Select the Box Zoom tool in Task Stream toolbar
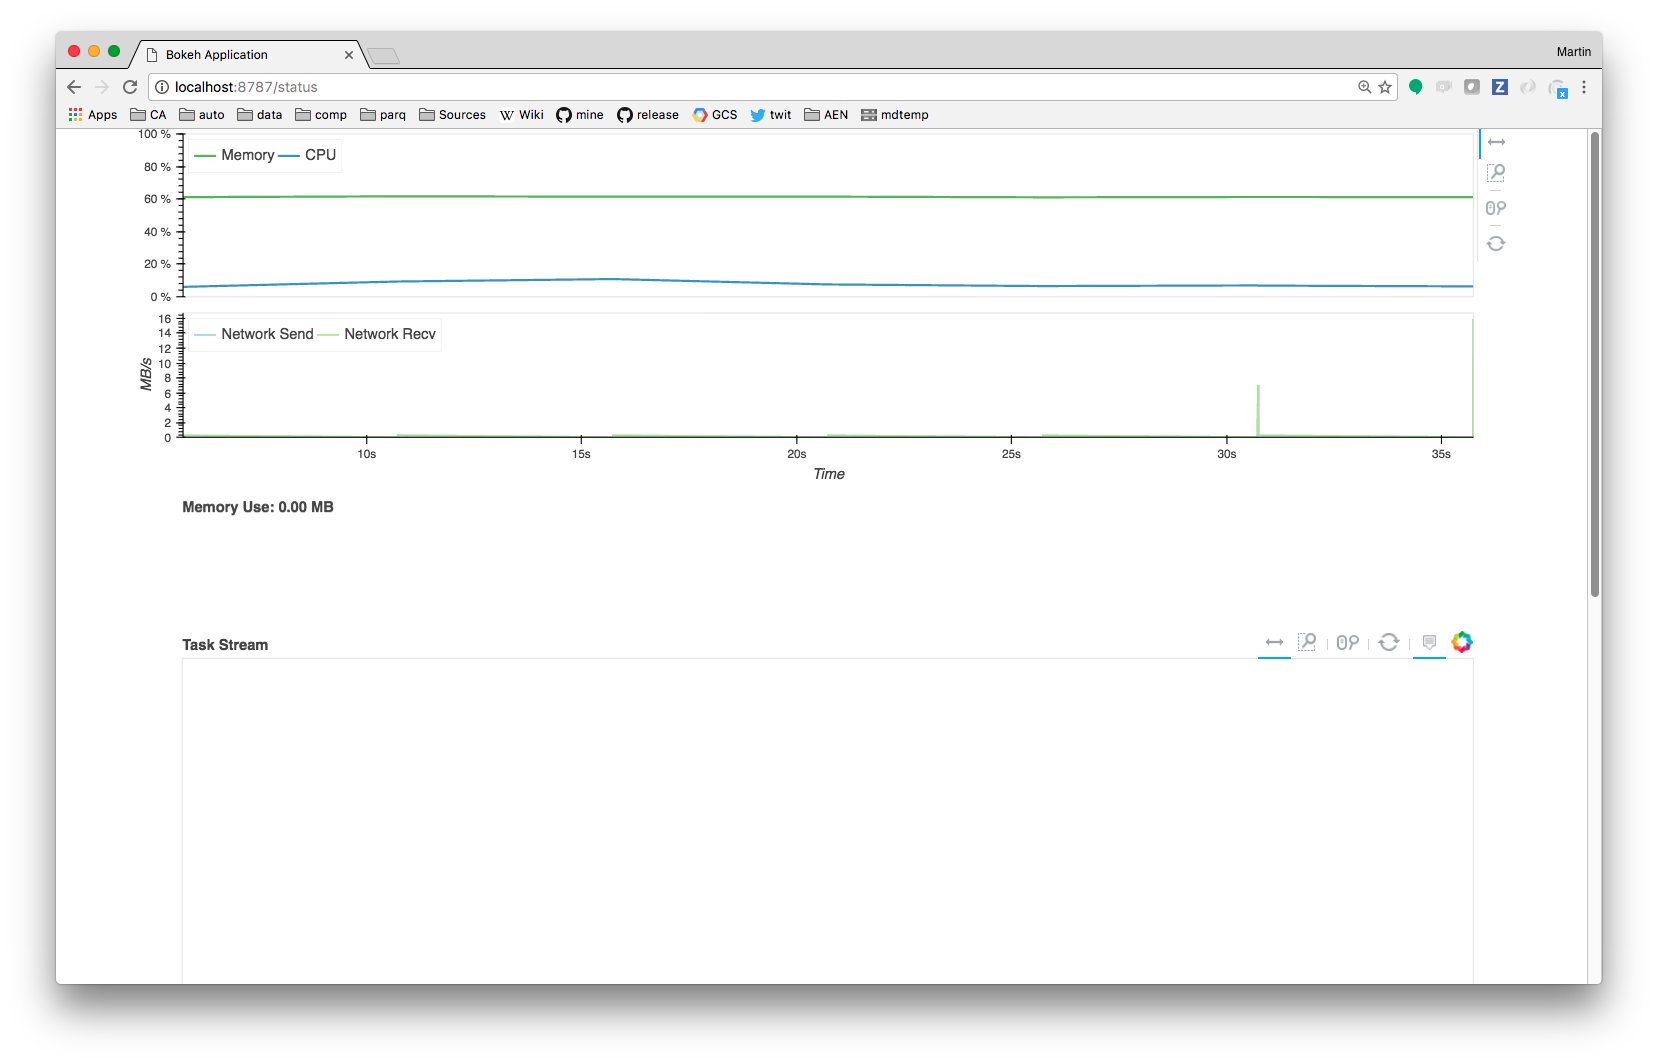Viewport: 1658px width, 1064px height. pyautogui.click(x=1306, y=642)
